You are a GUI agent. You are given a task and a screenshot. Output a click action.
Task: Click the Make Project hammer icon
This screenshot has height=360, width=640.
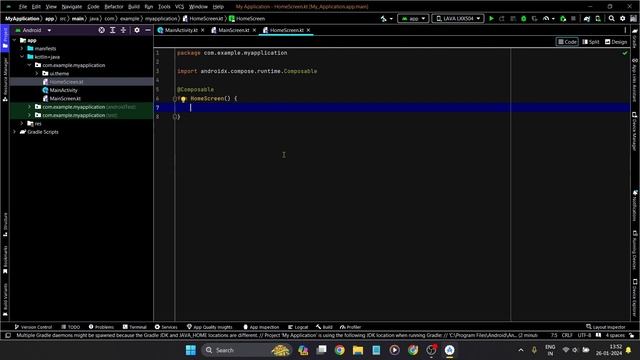383,19
